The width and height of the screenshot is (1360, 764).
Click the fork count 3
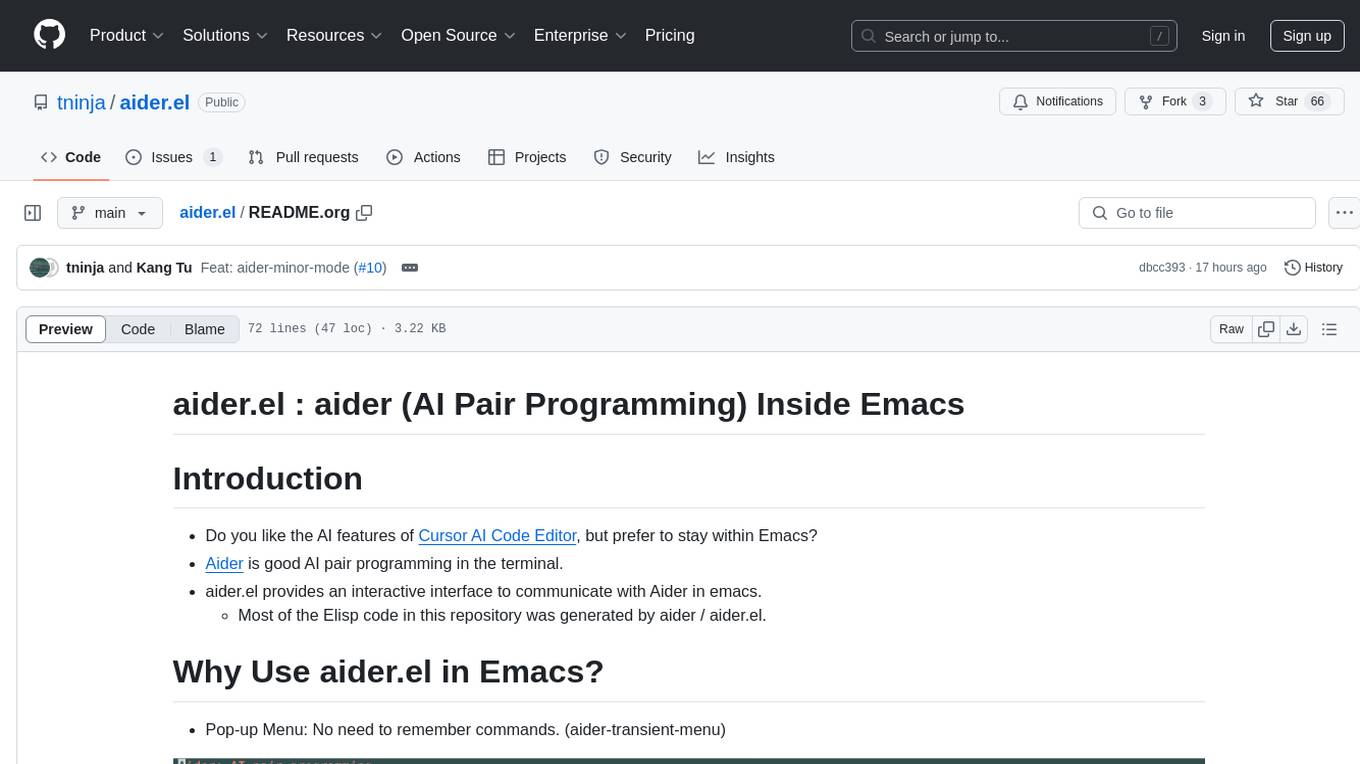coord(1202,101)
